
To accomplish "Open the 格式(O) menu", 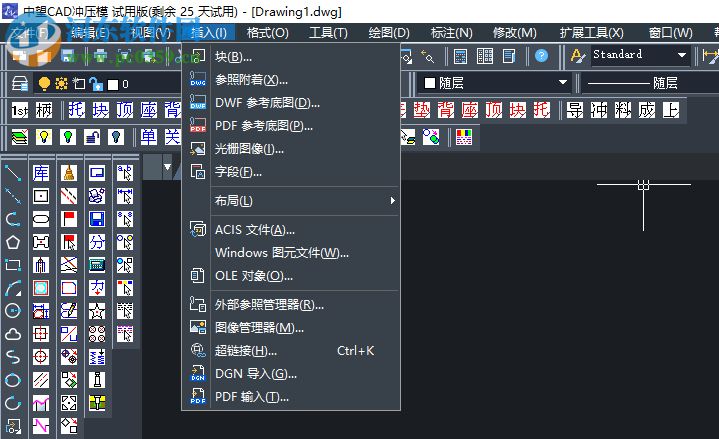I will (x=267, y=33).
